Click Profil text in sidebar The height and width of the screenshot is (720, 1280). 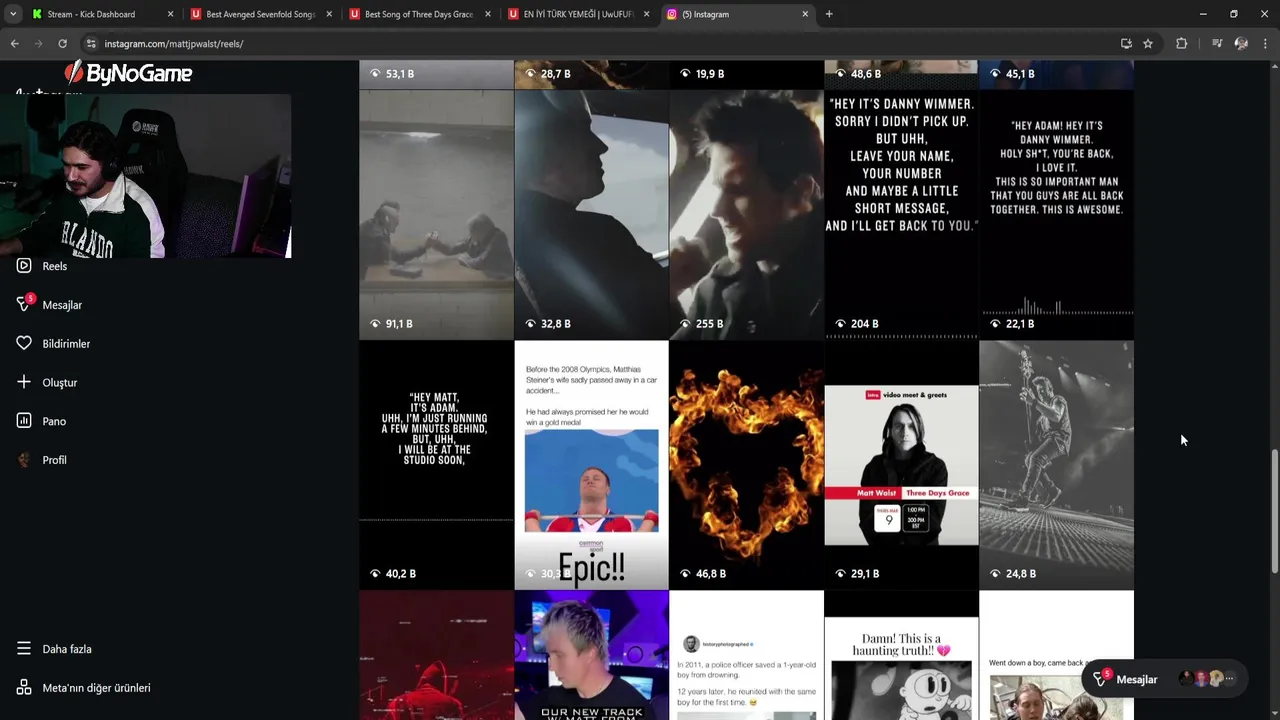coord(55,460)
